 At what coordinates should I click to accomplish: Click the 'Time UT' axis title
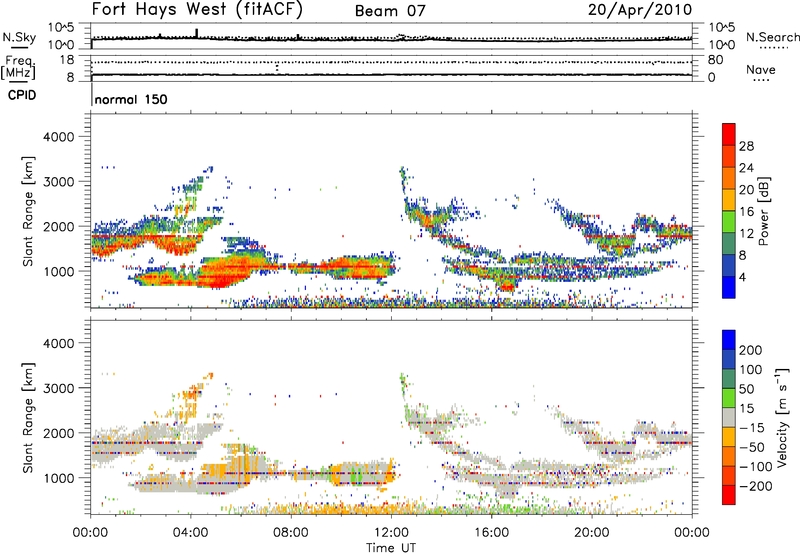pyautogui.click(x=391, y=548)
